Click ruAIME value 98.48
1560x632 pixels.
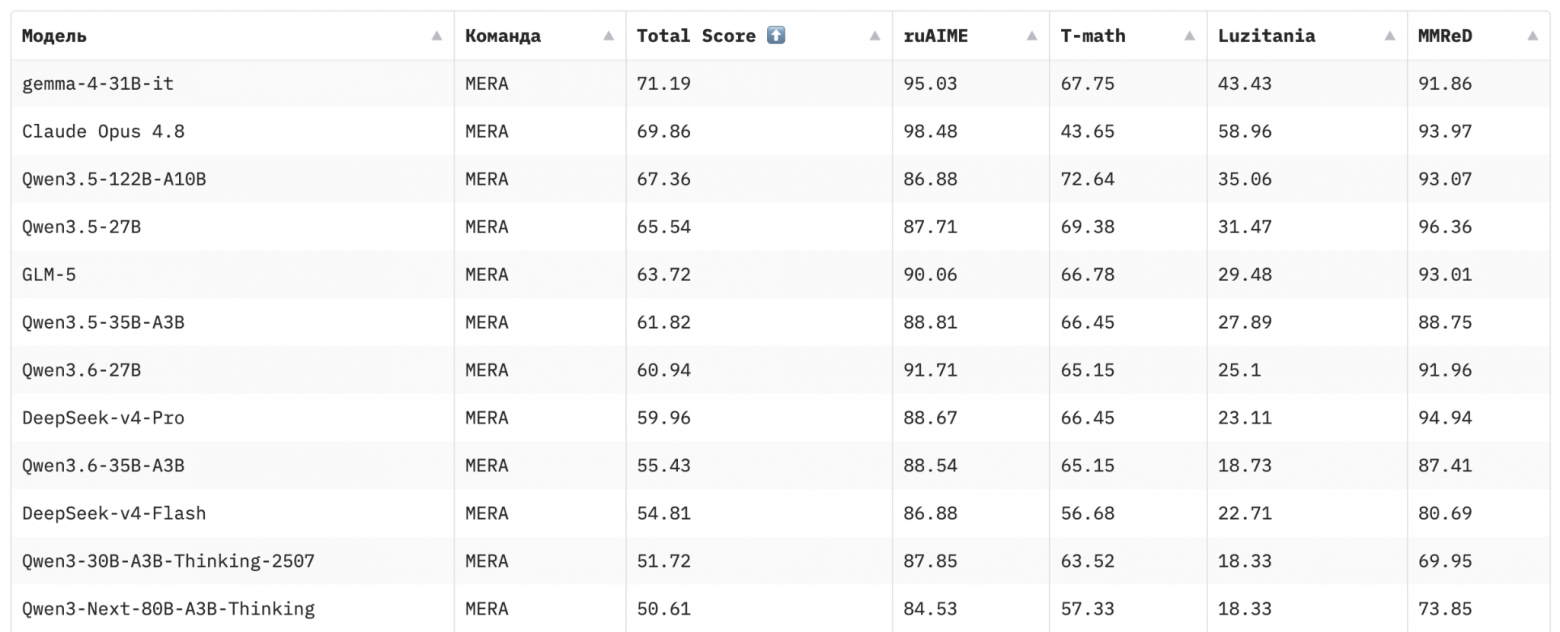pos(930,132)
